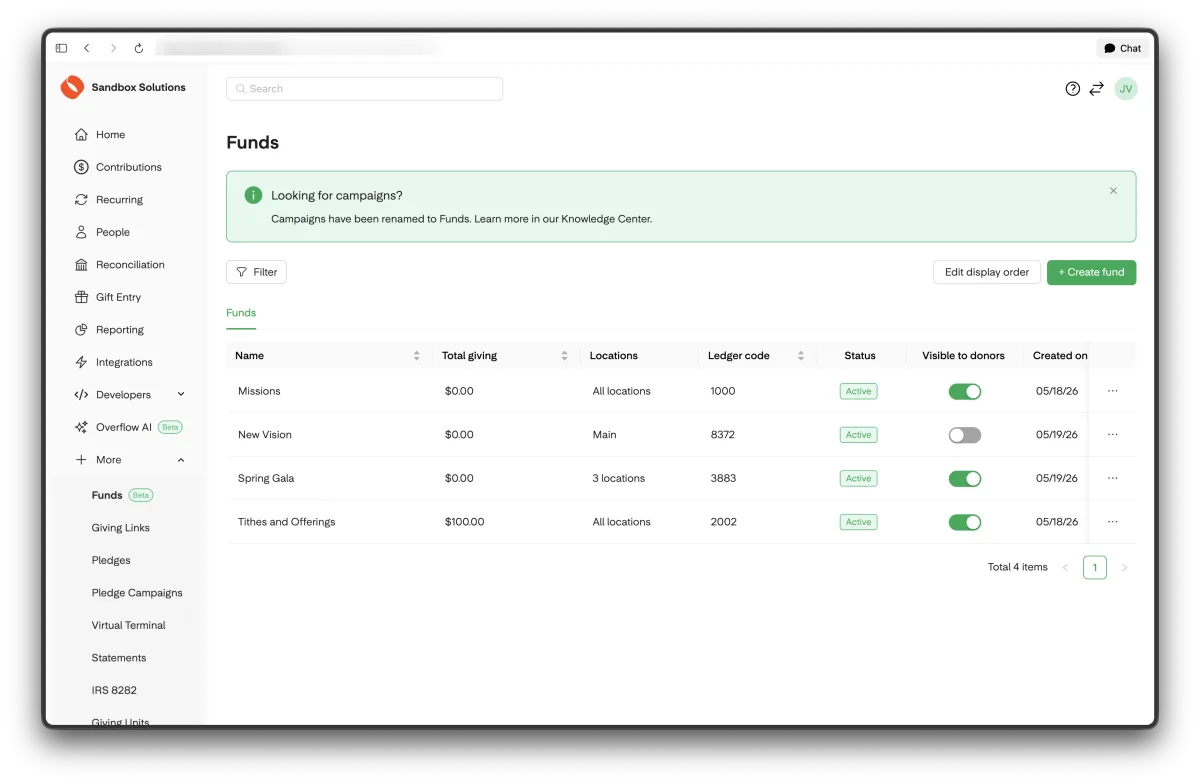This screenshot has width=1200, height=784.
Task: Click the Overflow AI sparkle icon
Action: pyautogui.click(x=81, y=427)
